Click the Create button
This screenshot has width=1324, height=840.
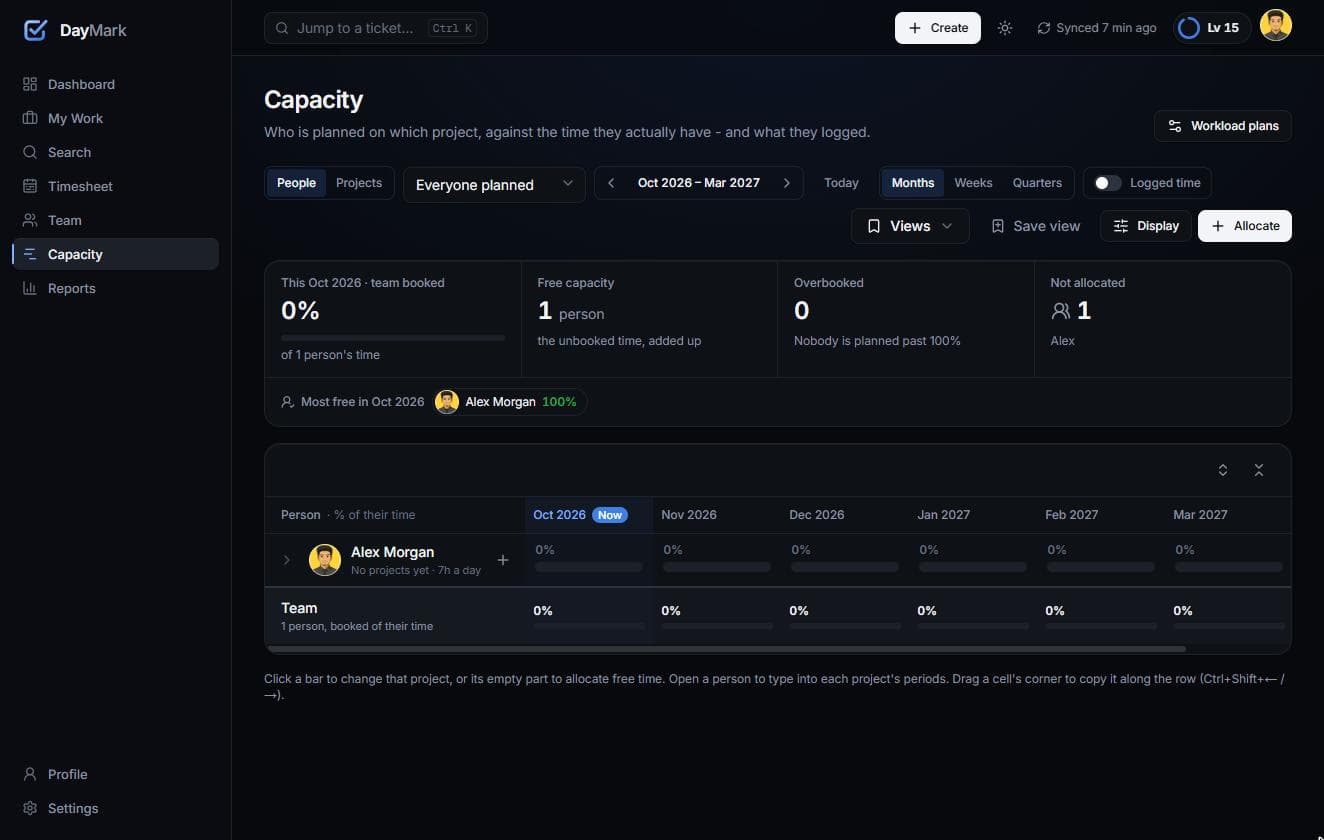pos(938,28)
